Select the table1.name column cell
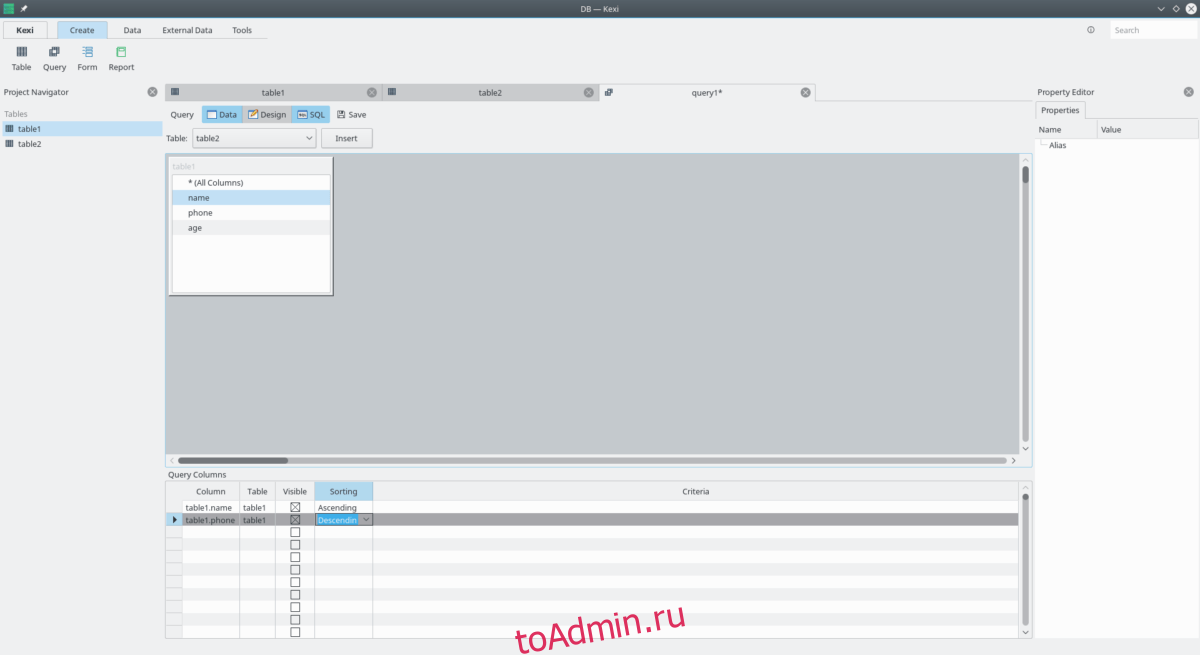This screenshot has height=655, width=1200. [211, 507]
